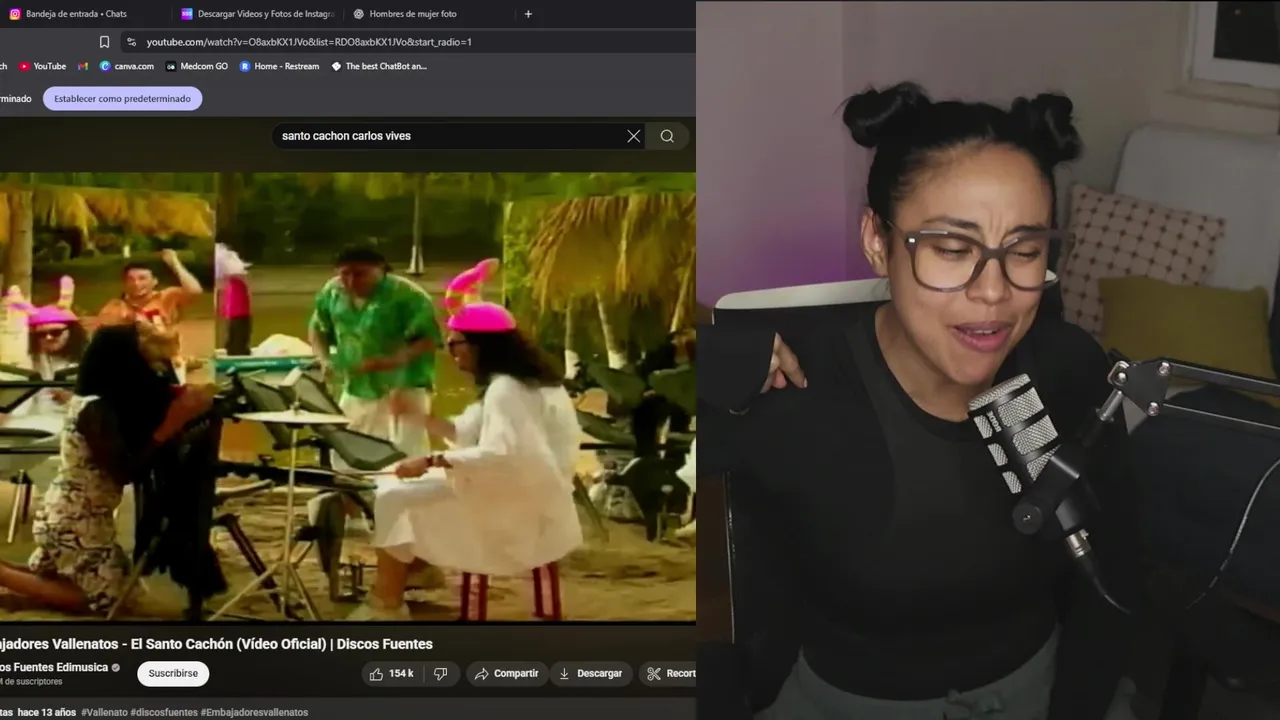Click the canva bookmark favicon

click(x=105, y=66)
